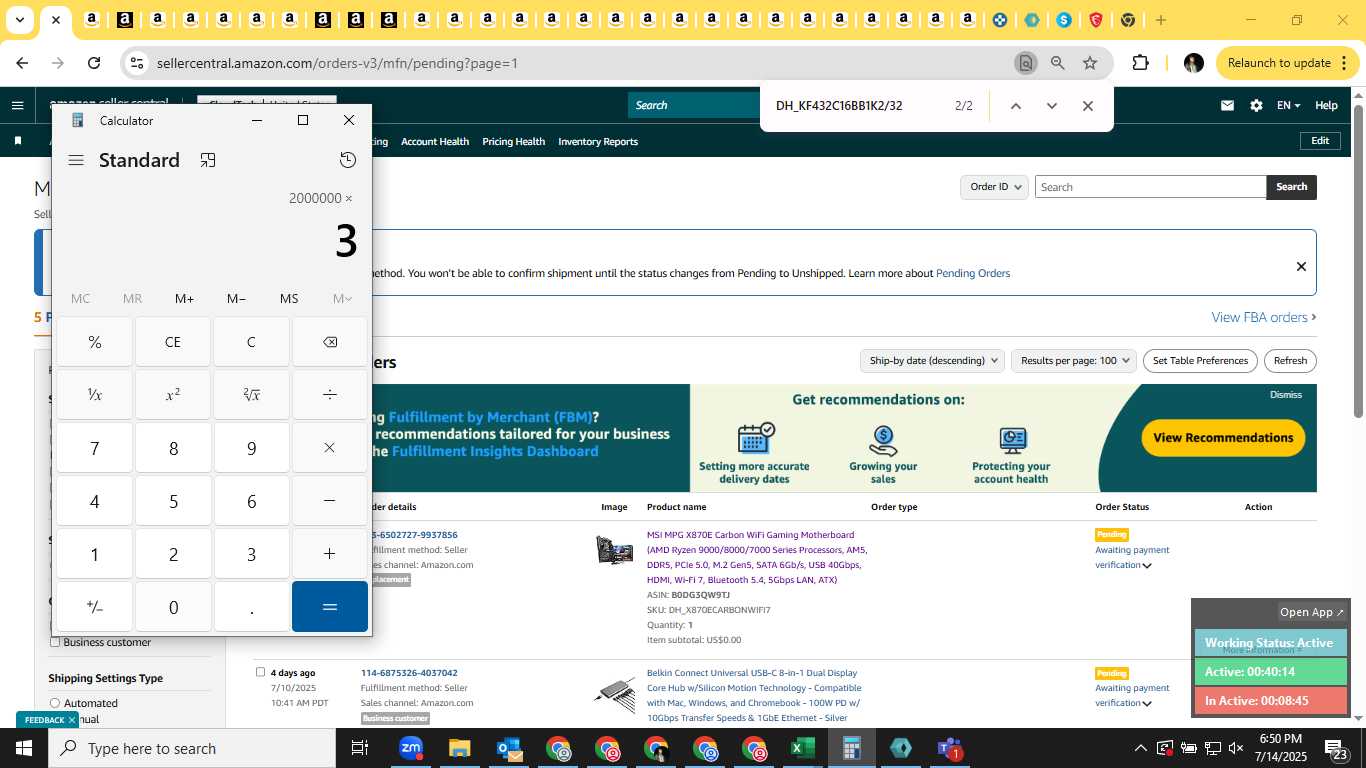Image resolution: width=1366 pixels, height=768 pixels.
Task: Click Calculator equals key
Action: (x=330, y=607)
